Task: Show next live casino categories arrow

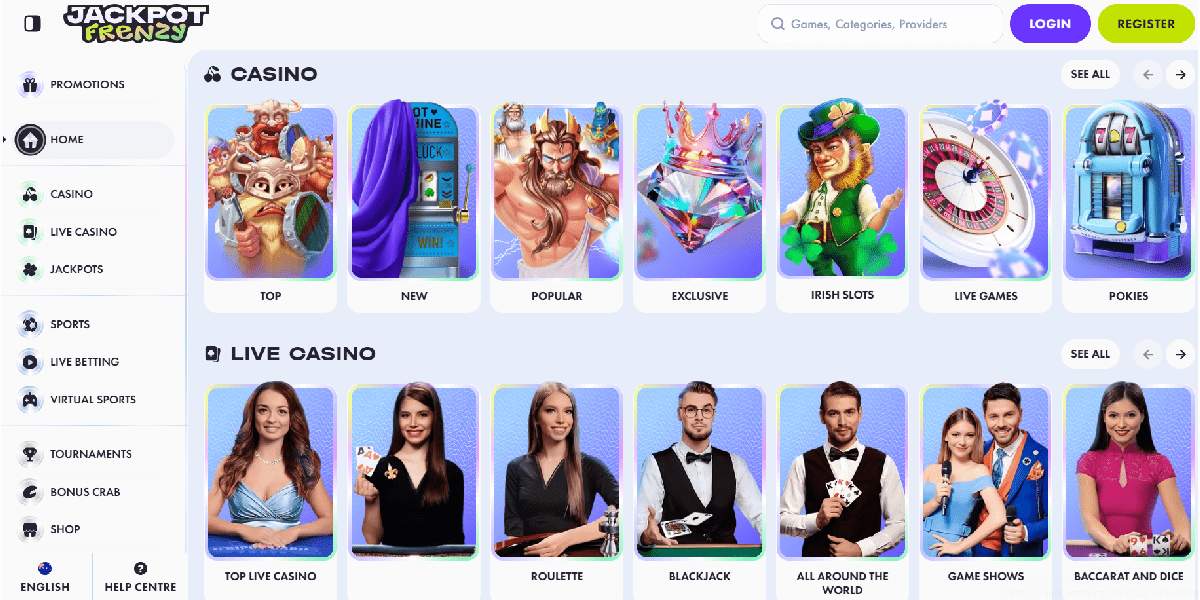Action: click(x=1181, y=354)
